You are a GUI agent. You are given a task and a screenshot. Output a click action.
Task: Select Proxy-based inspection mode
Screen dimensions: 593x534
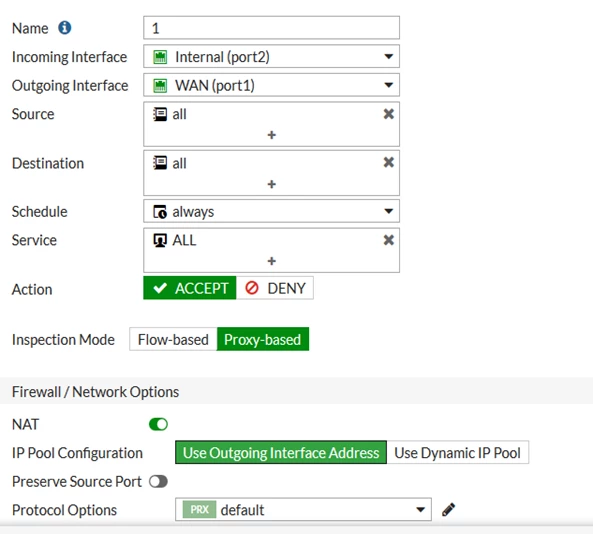263,339
